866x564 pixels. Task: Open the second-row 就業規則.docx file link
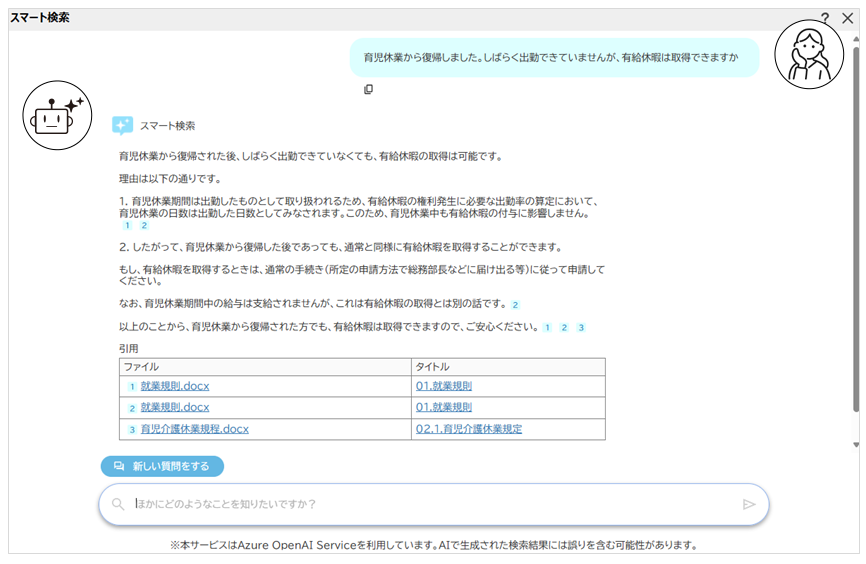(175, 408)
